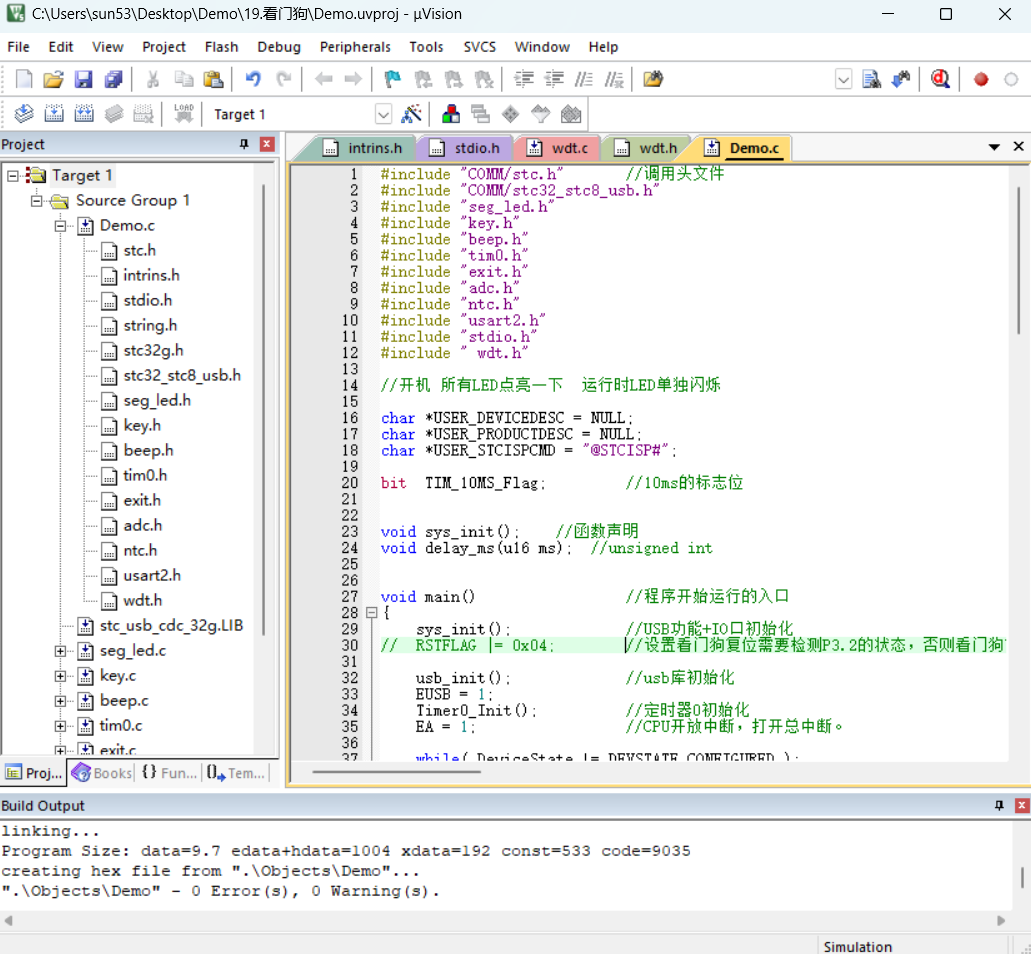The height and width of the screenshot is (954, 1031).
Task: Collapse the Demo.c include file list
Action: pos(60,226)
